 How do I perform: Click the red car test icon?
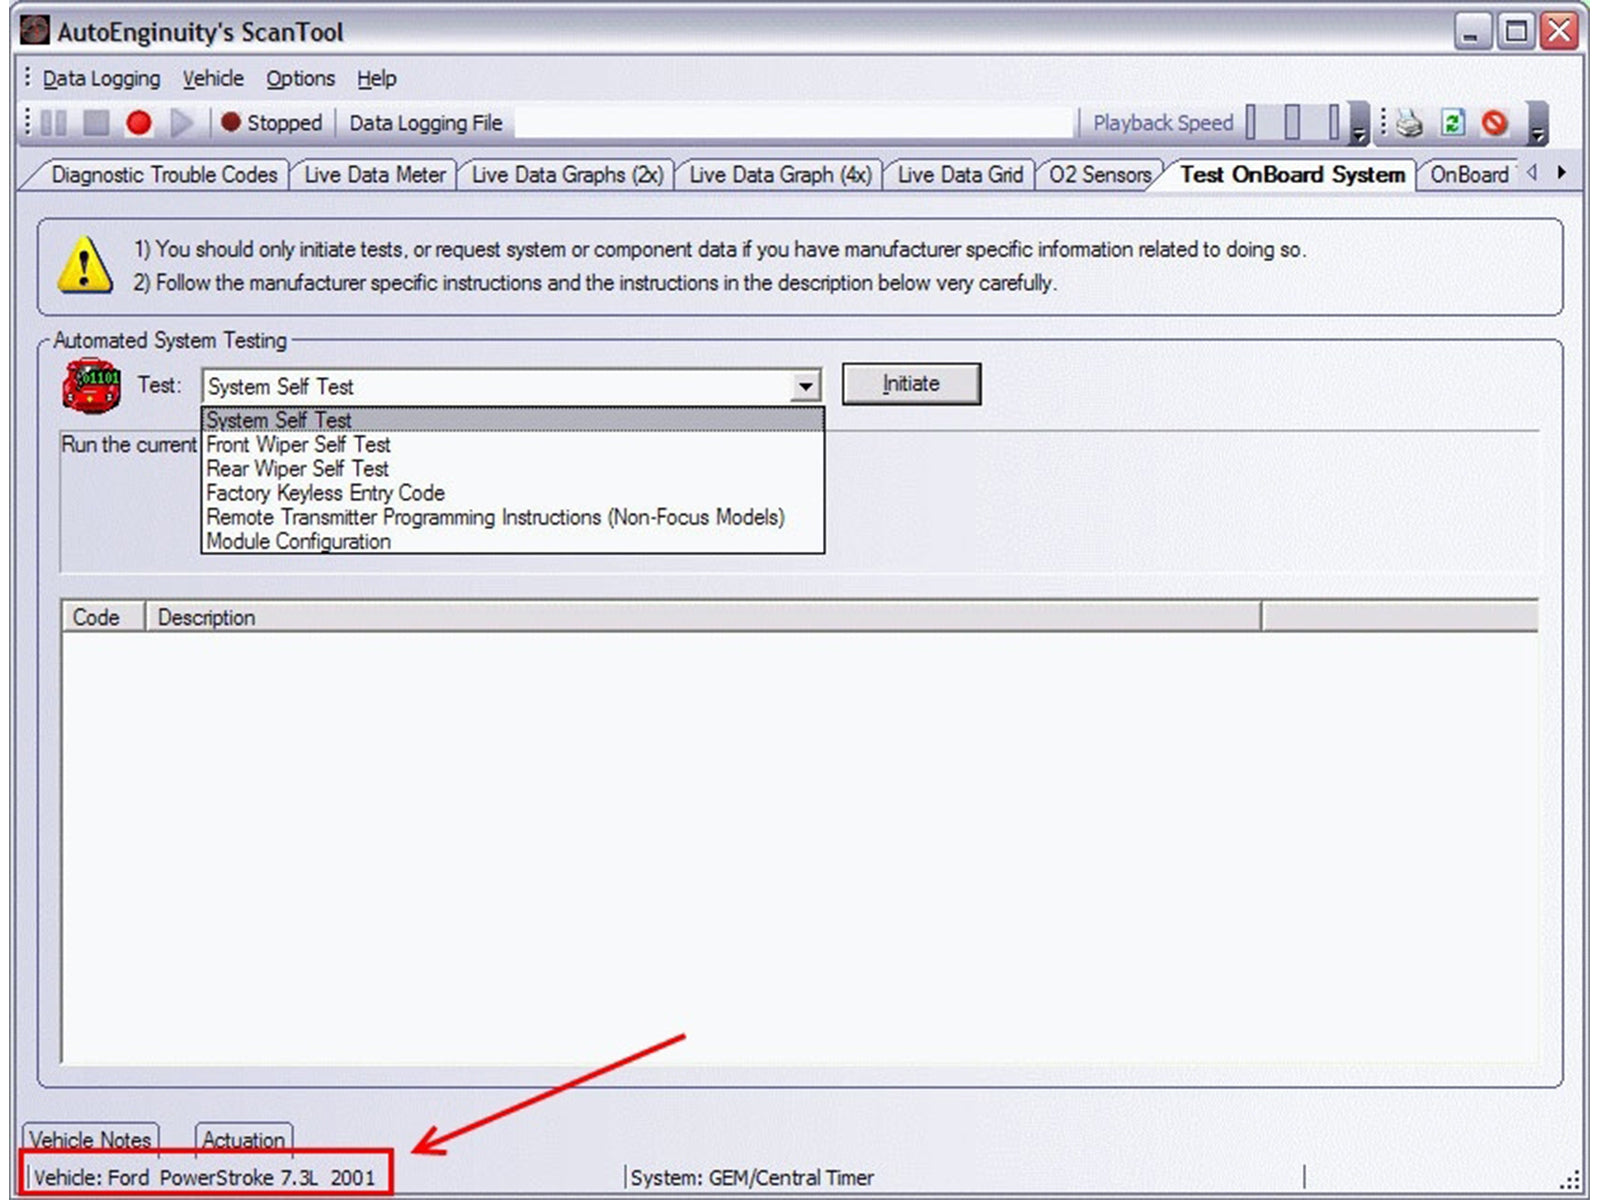(x=91, y=386)
